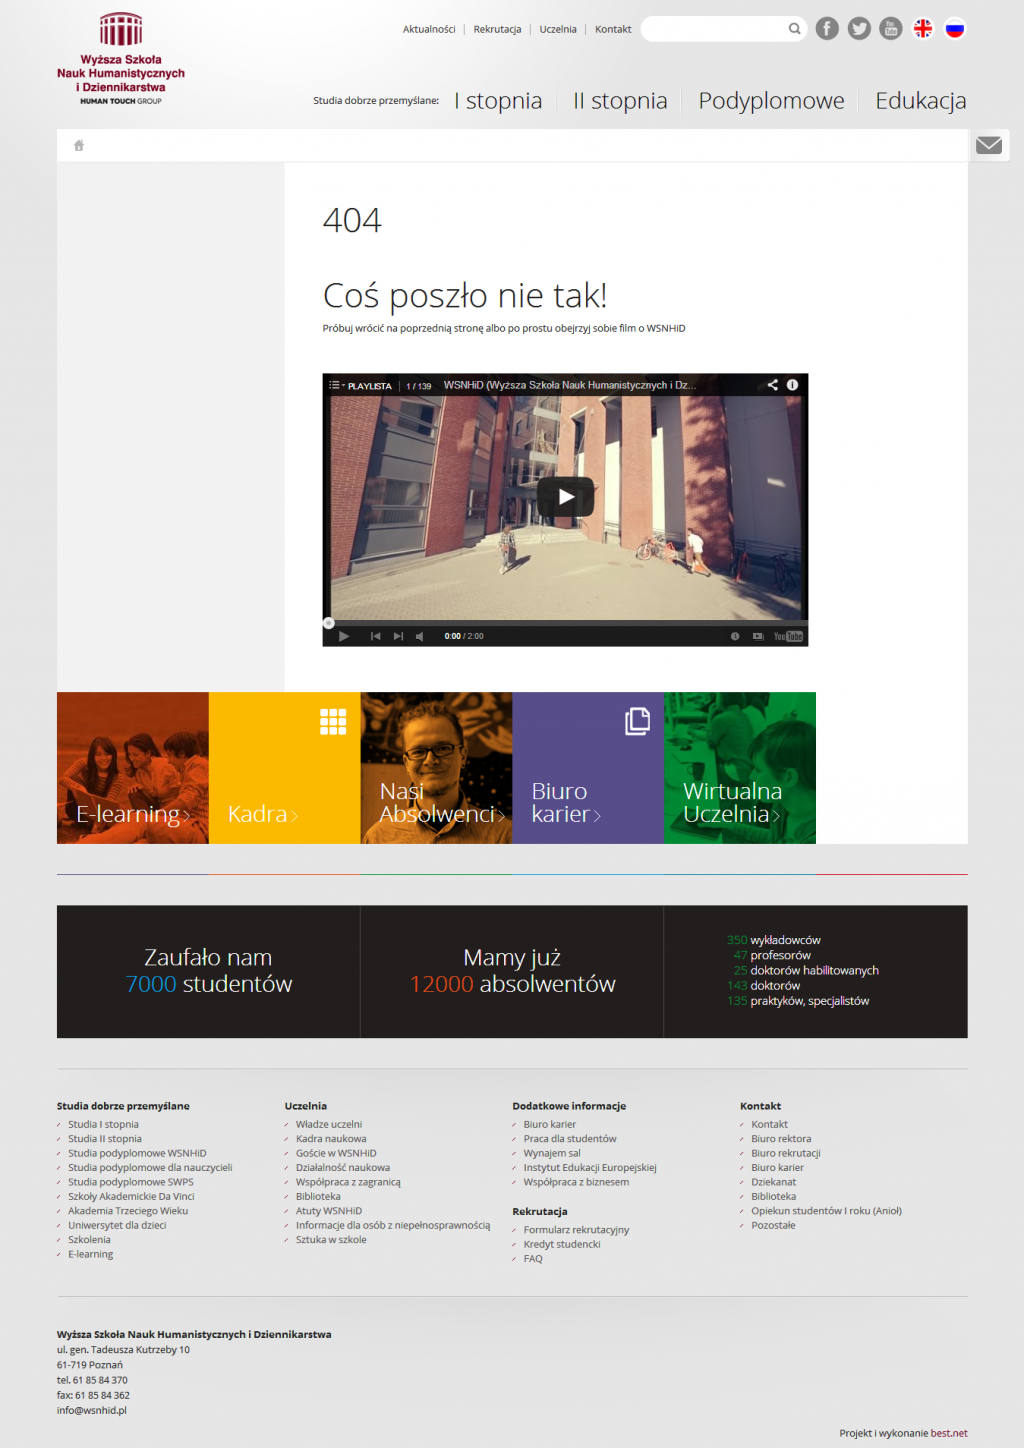This screenshot has height=1448, width=1024.
Task: Show video info with info icon
Action: click(792, 385)
